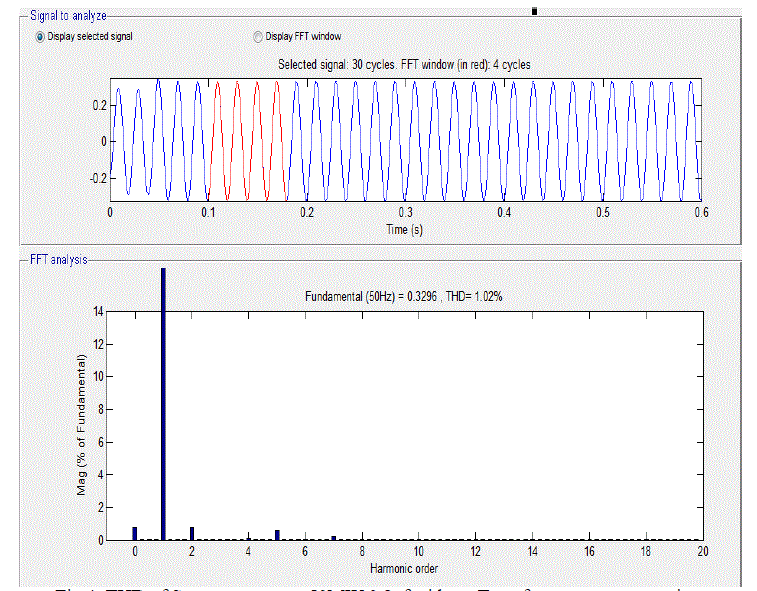Image resolution: width=757 pixels, height=591 pixels.
Task: Click the DC component bar at harmonic order 0
Action: point(135,534)
